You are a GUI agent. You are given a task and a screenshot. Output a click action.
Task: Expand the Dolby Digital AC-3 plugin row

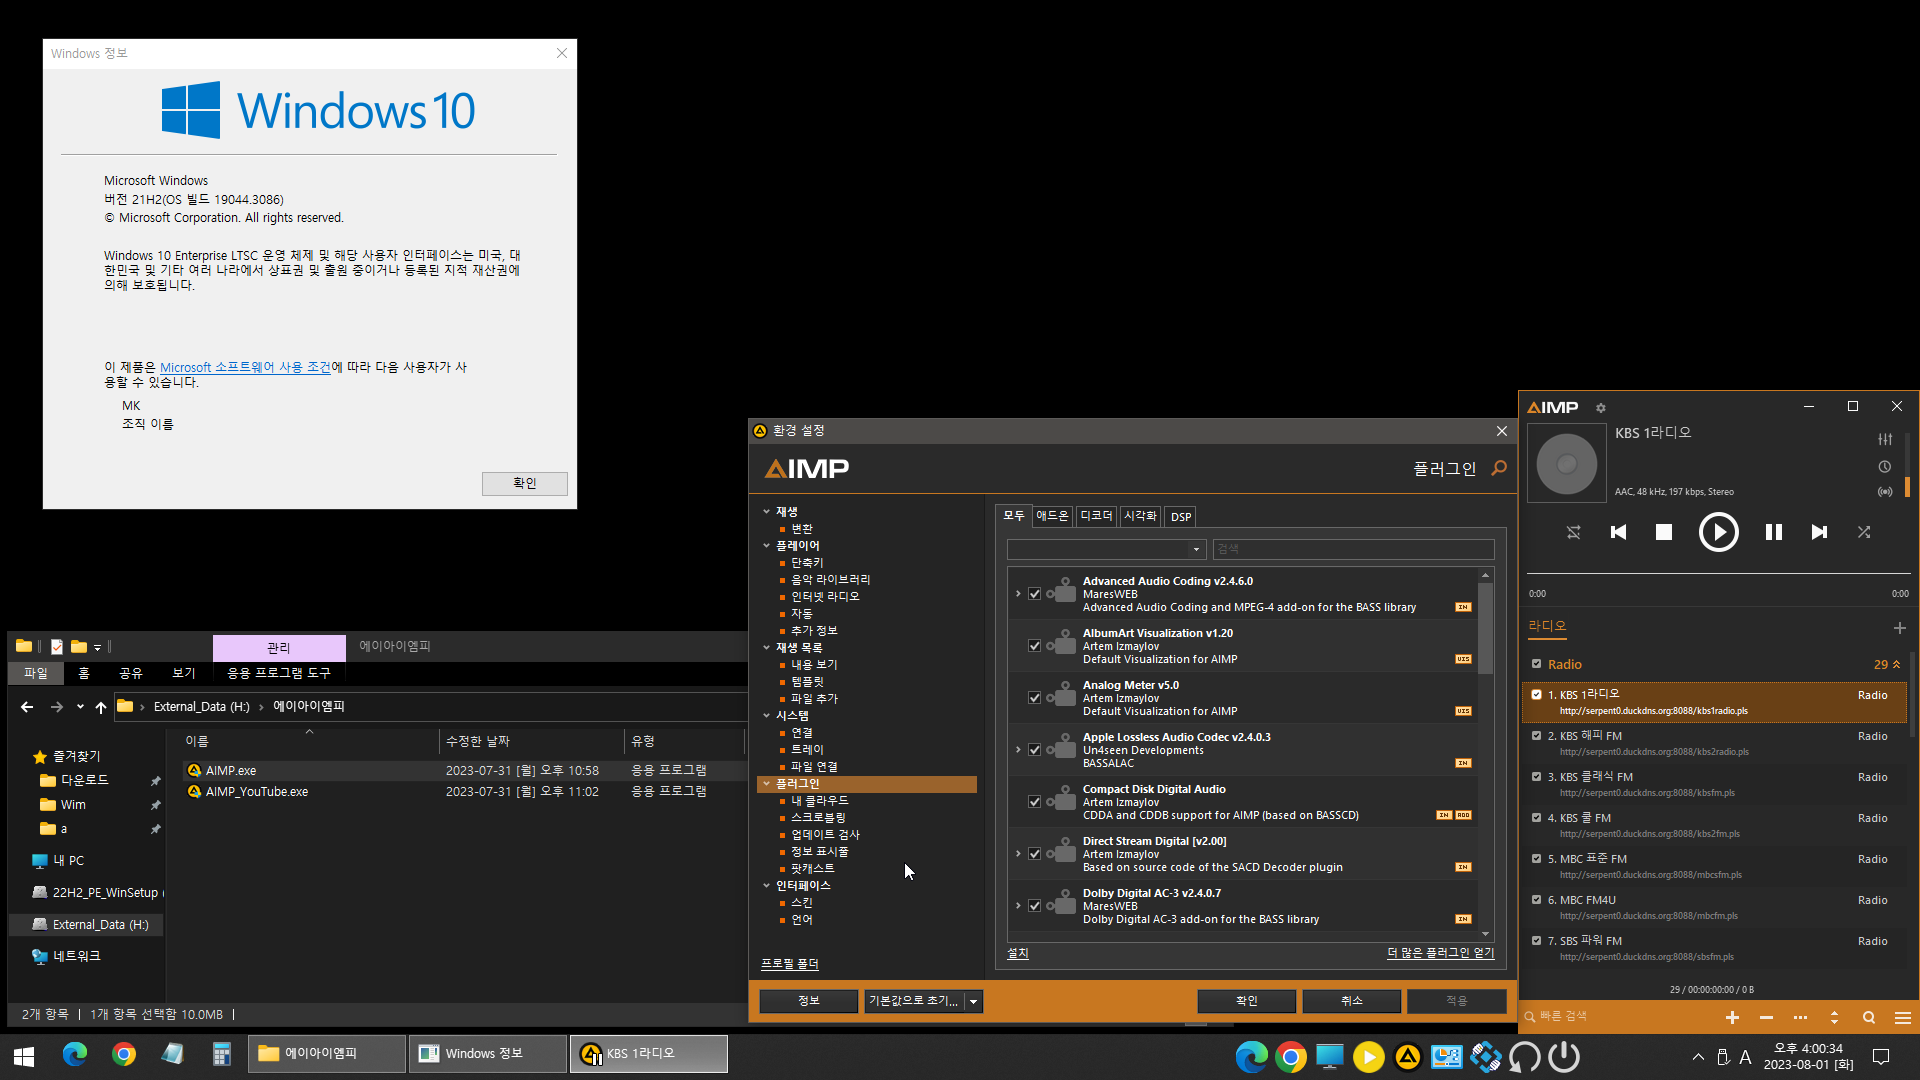pos(1018,906)
